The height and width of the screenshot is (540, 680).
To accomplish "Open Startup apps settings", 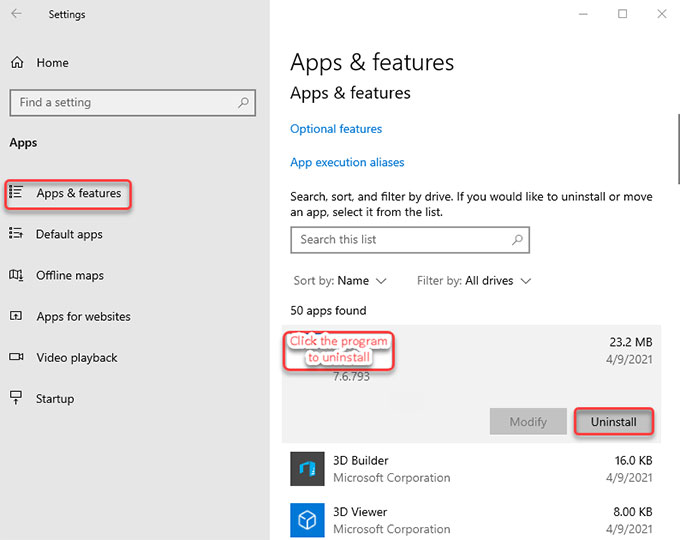I will coord(55,399).
